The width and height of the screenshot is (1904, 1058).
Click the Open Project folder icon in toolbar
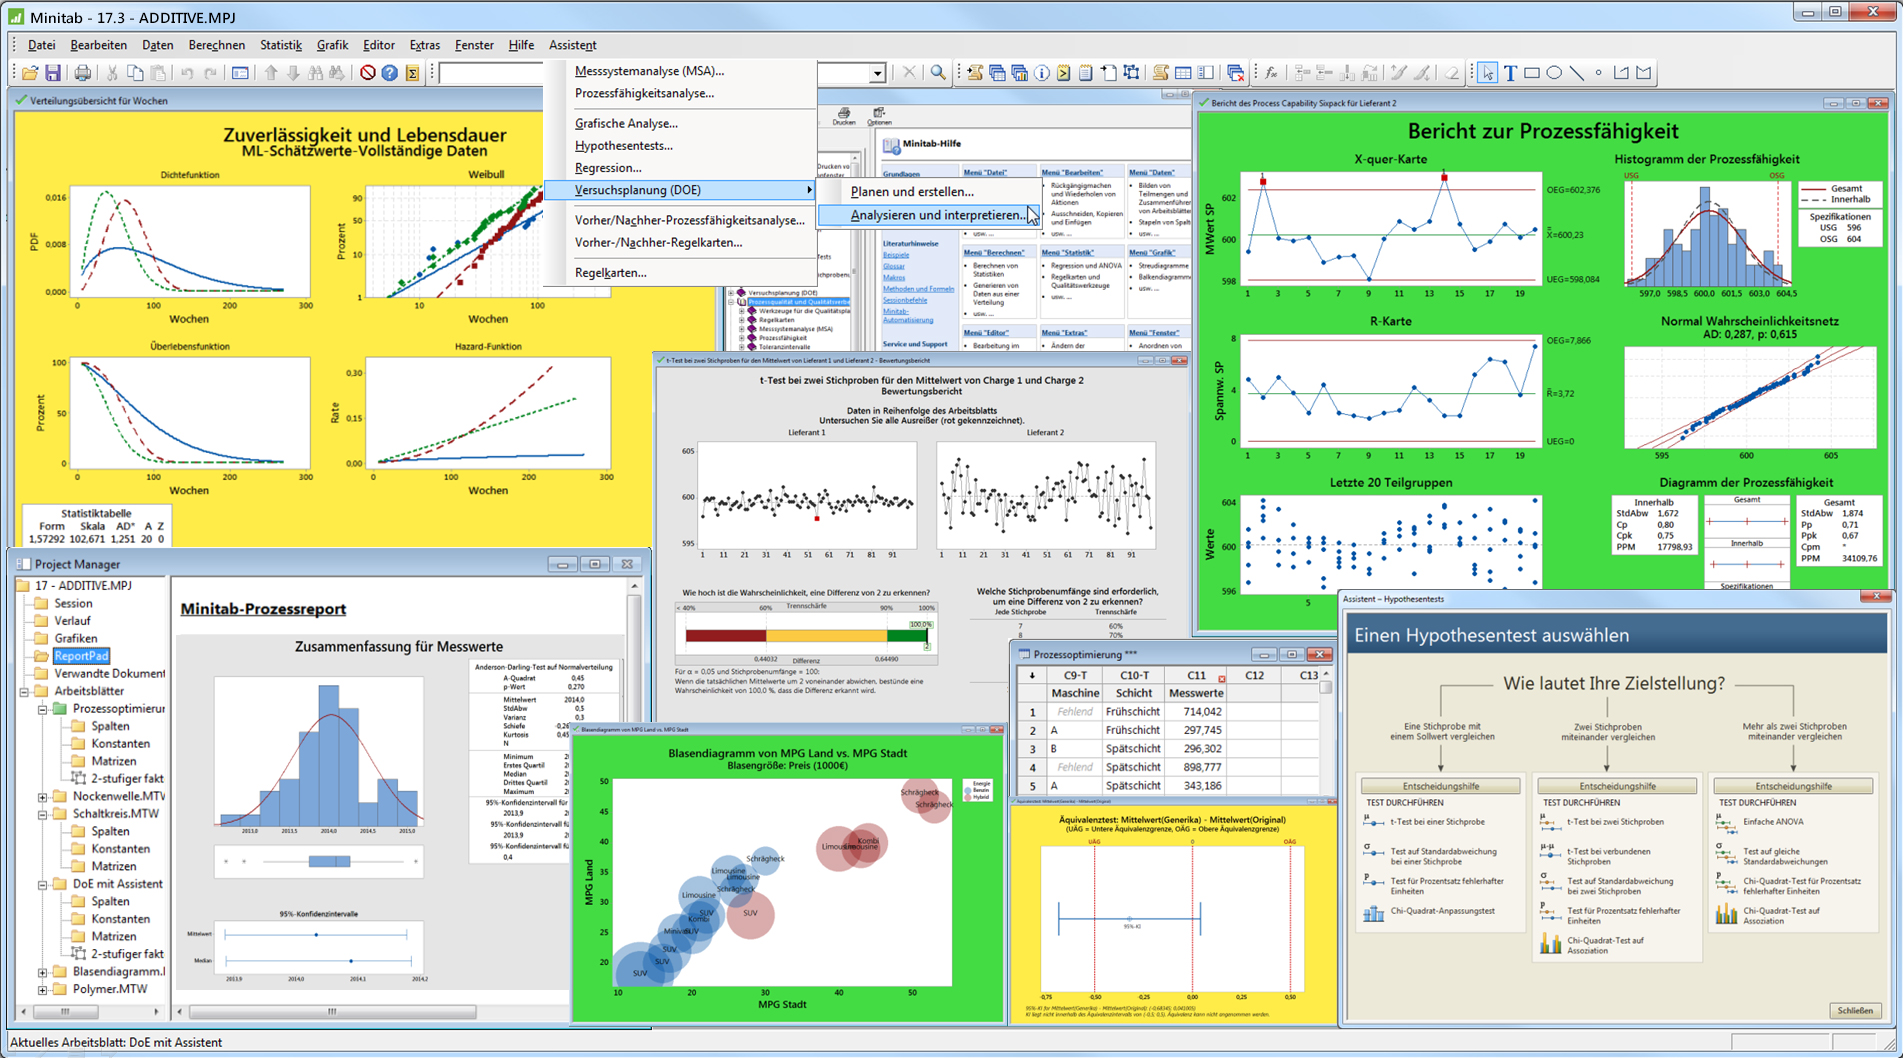[x=30, y=73]
